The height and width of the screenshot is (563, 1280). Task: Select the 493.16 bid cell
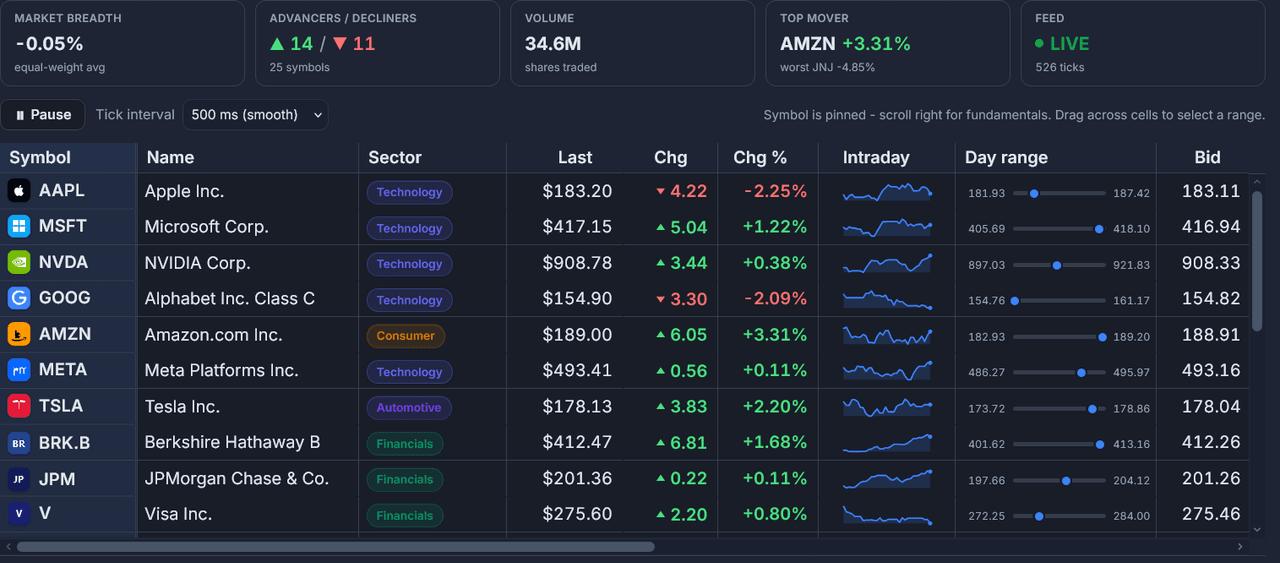[x=1203, y=371]
